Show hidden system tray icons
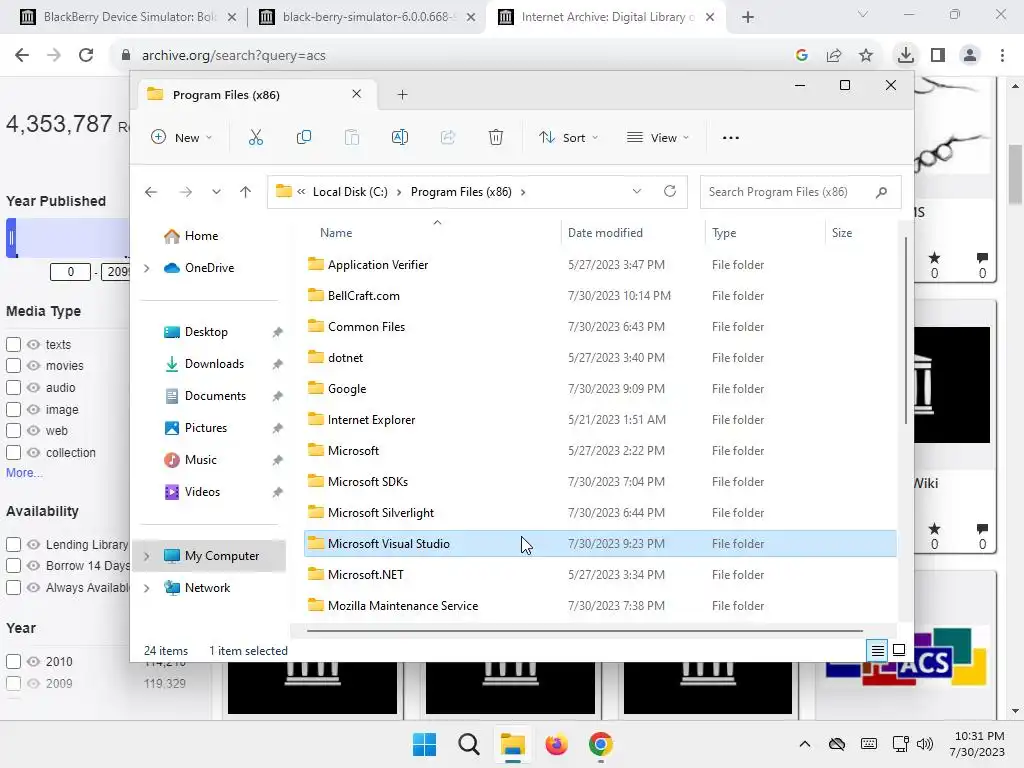This screenshot has height=768, width=1024. point(805,744)
